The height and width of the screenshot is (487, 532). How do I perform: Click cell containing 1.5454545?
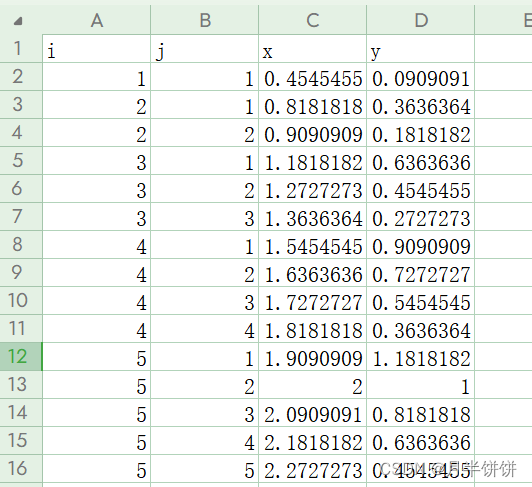pyautogui.click(x=312, y=245)
